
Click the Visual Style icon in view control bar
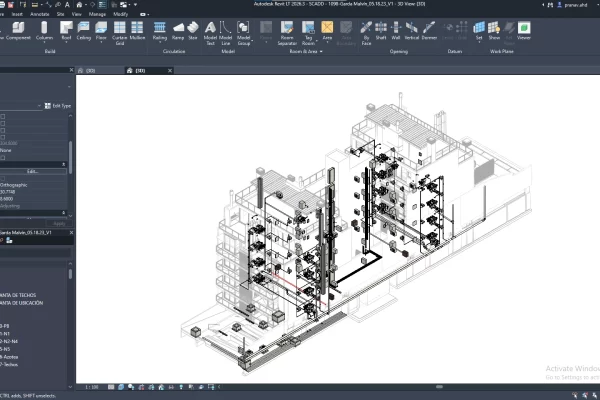point(121,387)
